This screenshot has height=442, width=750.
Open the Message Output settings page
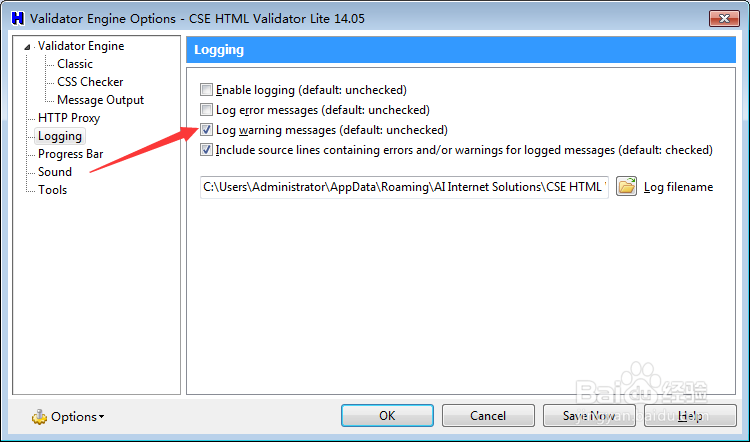click(100, 100)
